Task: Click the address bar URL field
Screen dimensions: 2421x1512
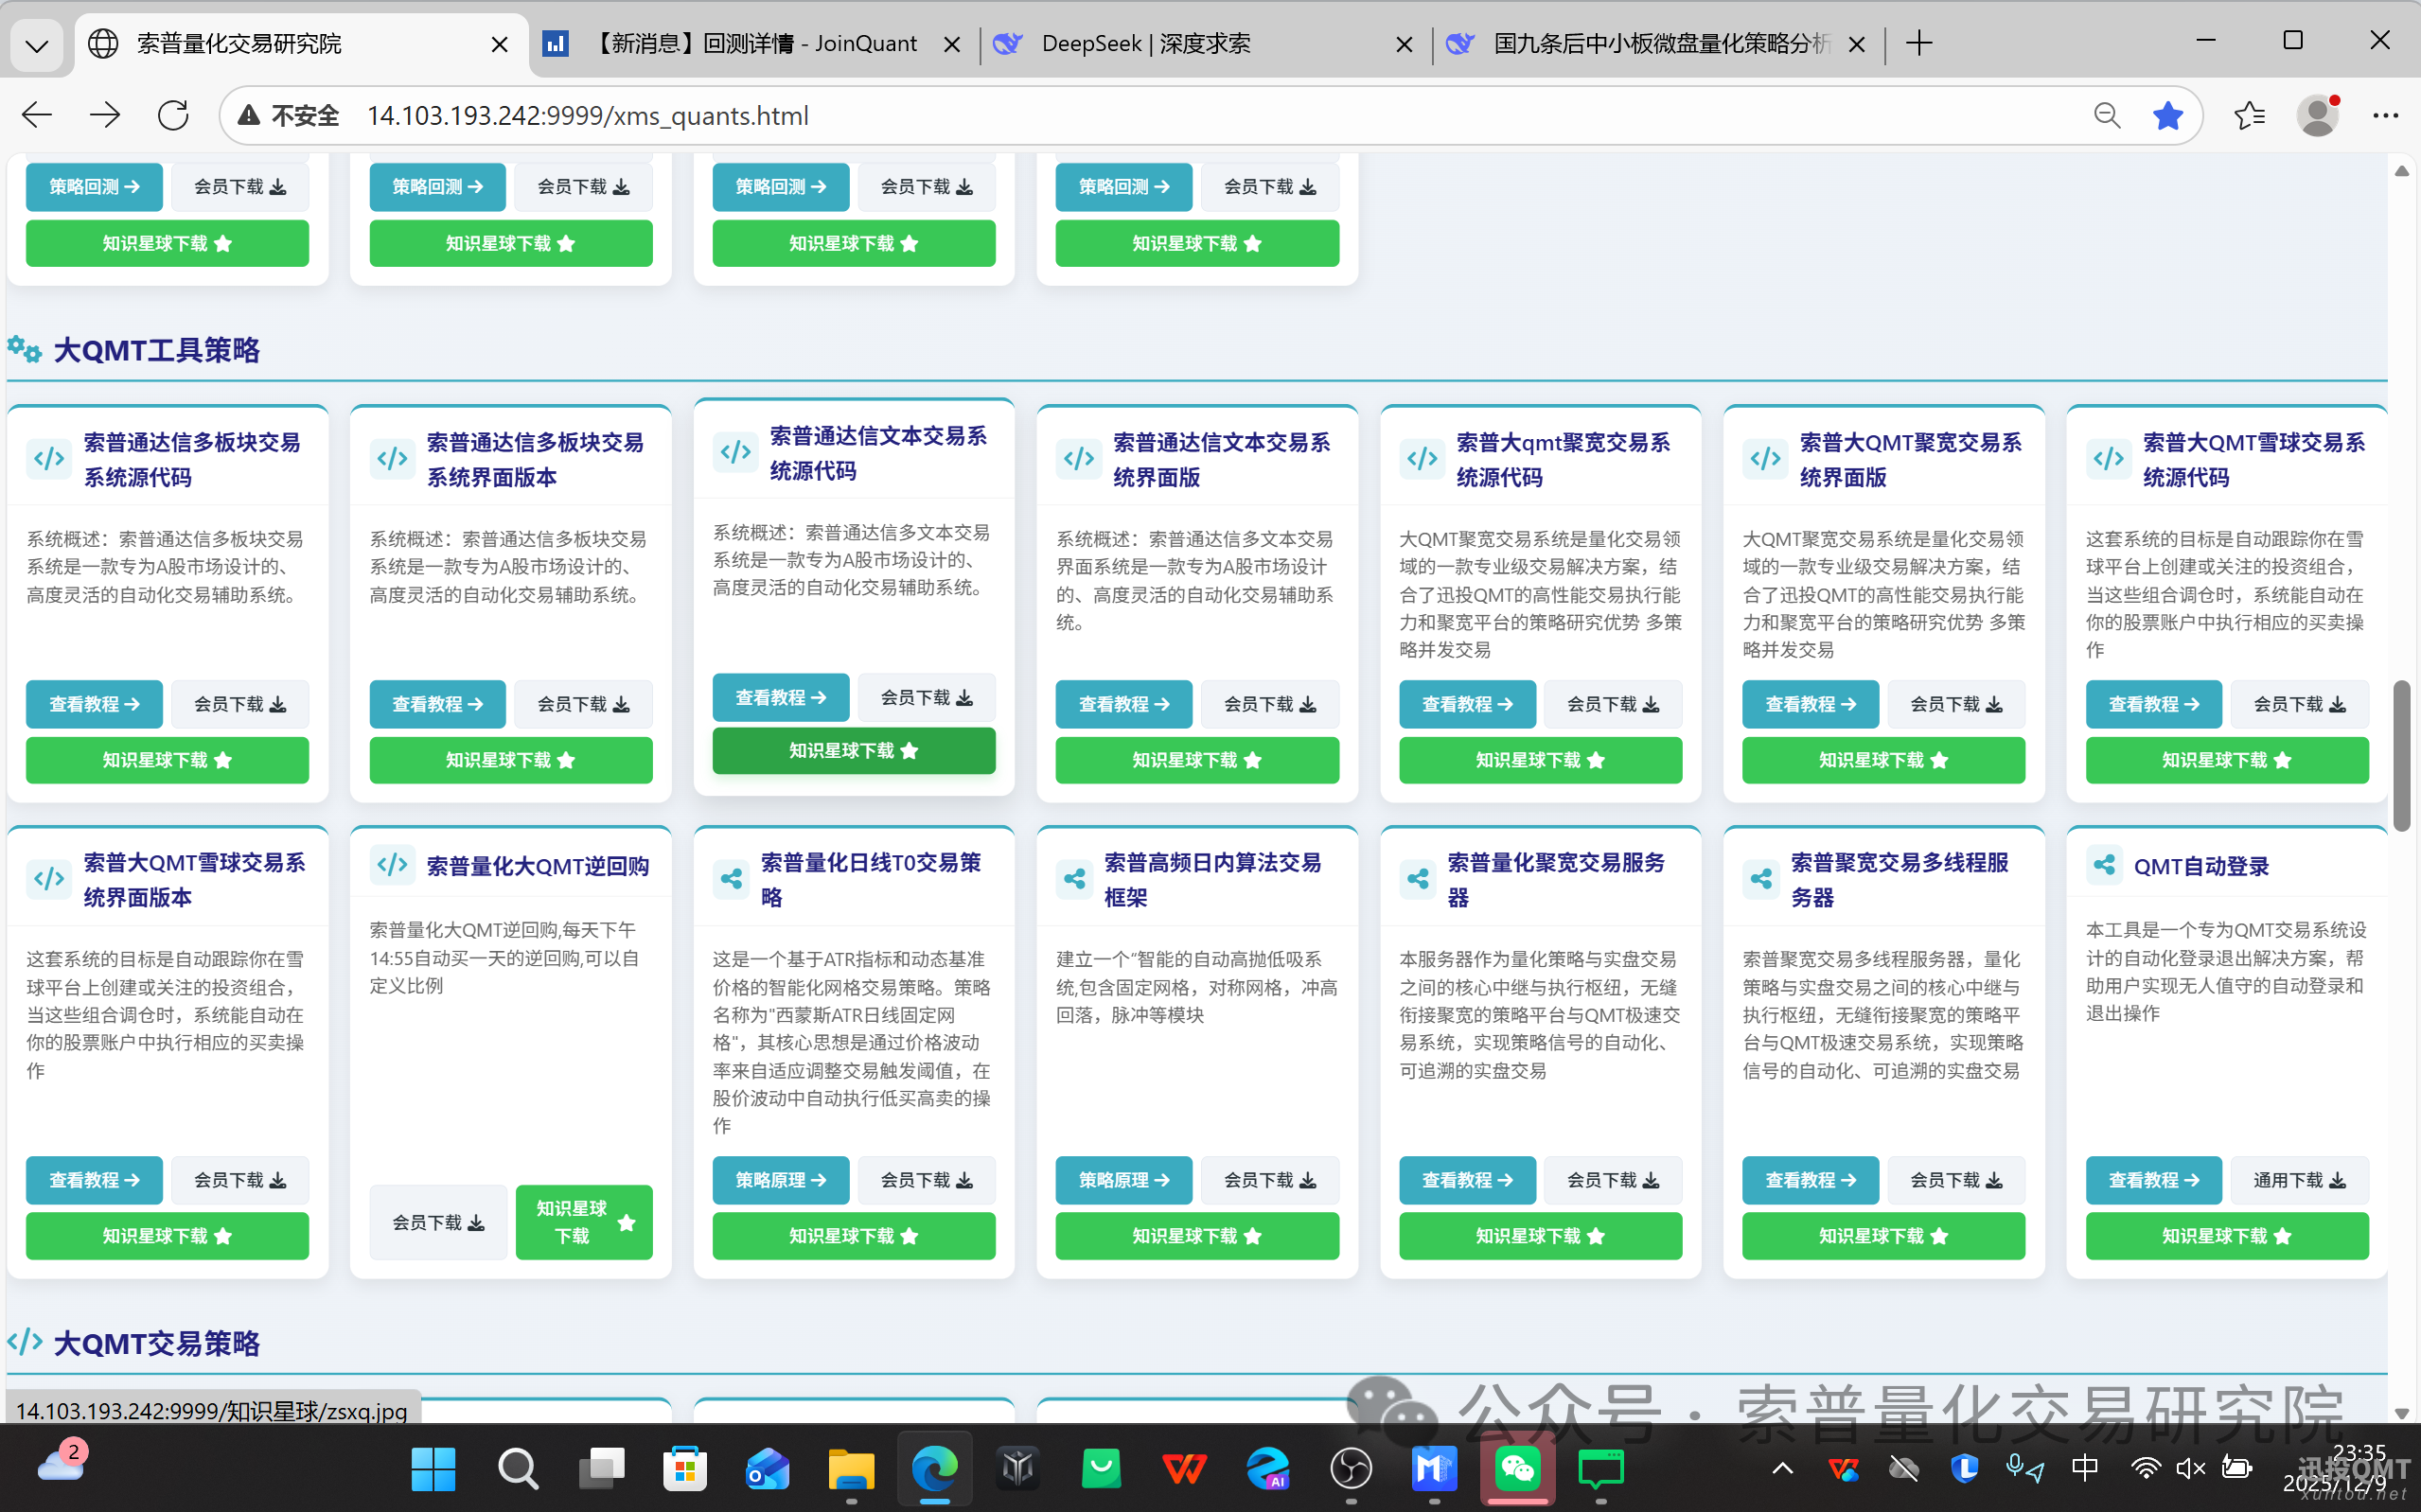Action: 588,115
